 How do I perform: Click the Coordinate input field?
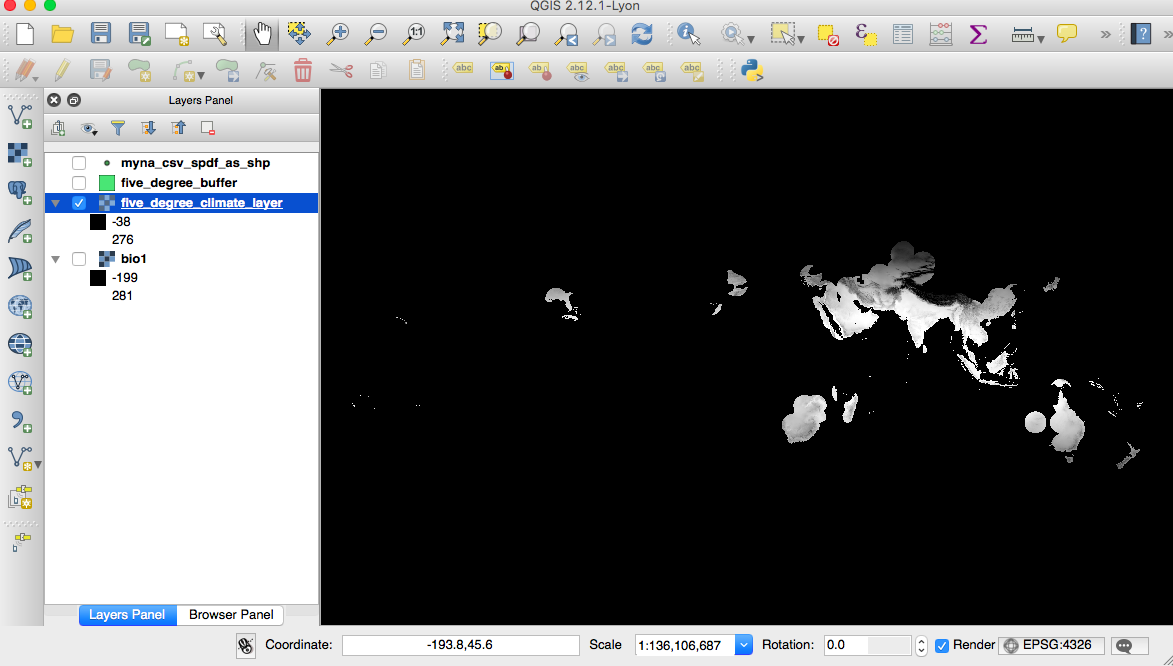(460, 645)
